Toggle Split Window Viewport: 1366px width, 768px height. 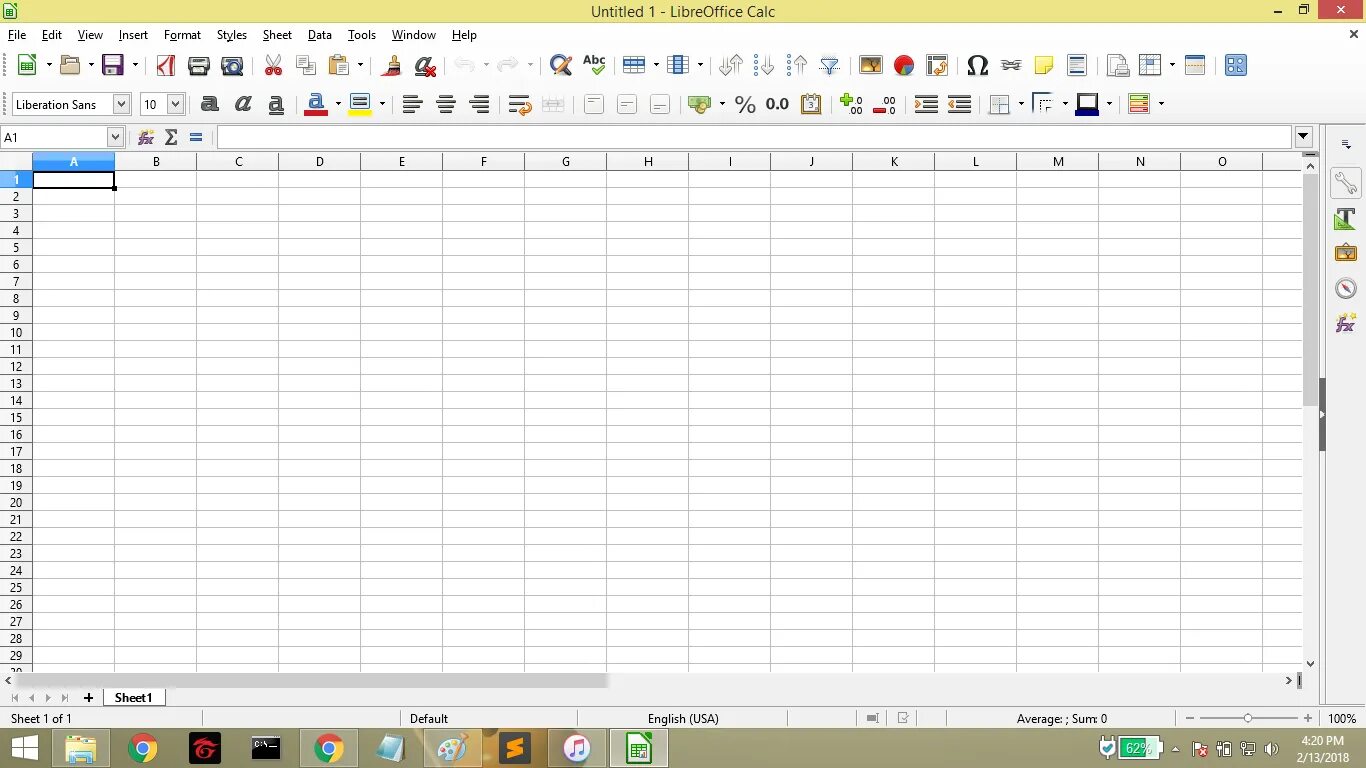1195,65
